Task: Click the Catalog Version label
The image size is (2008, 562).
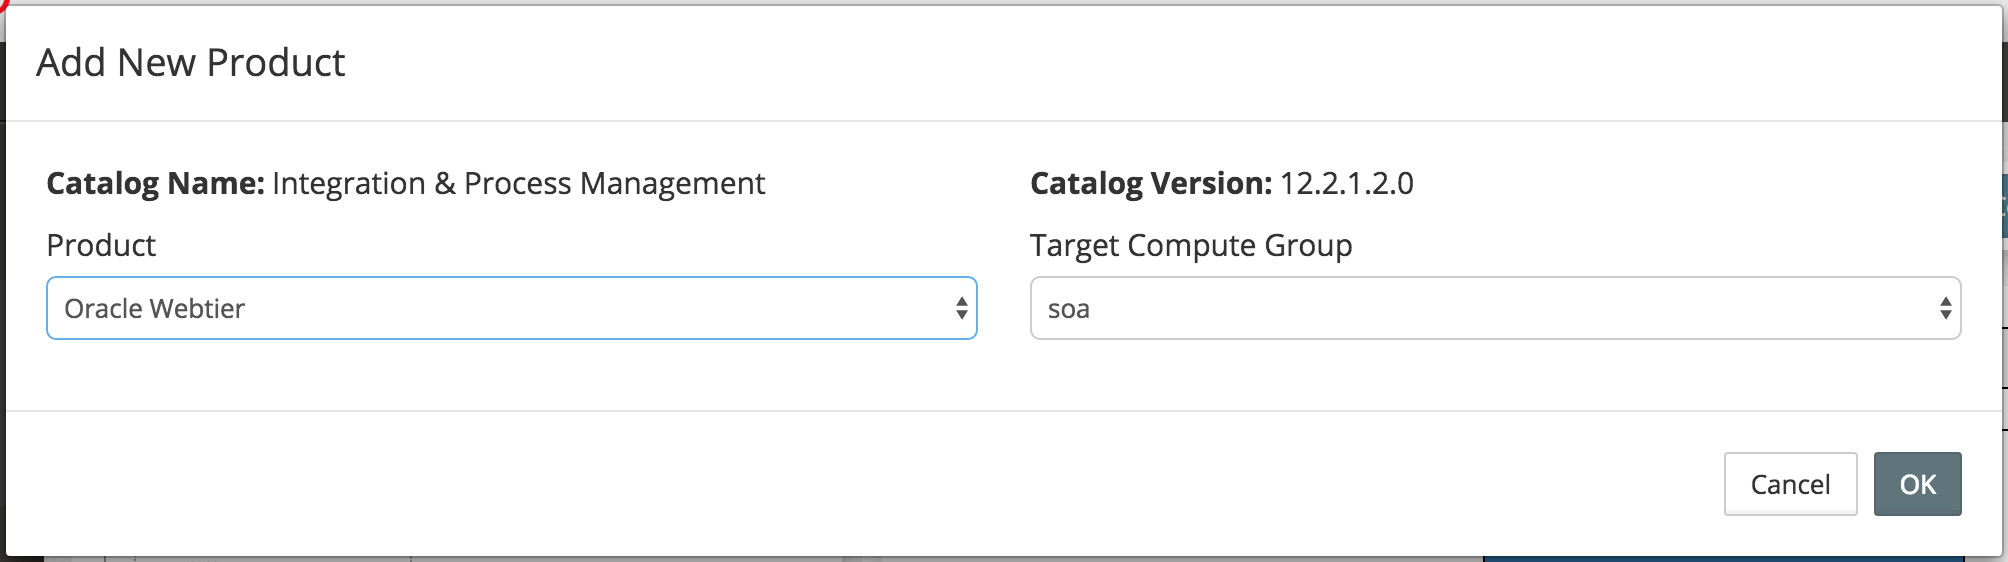Action: pyautogui.click(x=1151, y=183)
